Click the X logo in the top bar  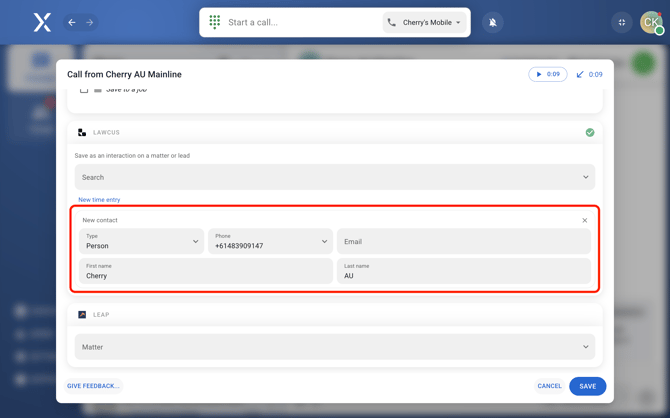42,22
